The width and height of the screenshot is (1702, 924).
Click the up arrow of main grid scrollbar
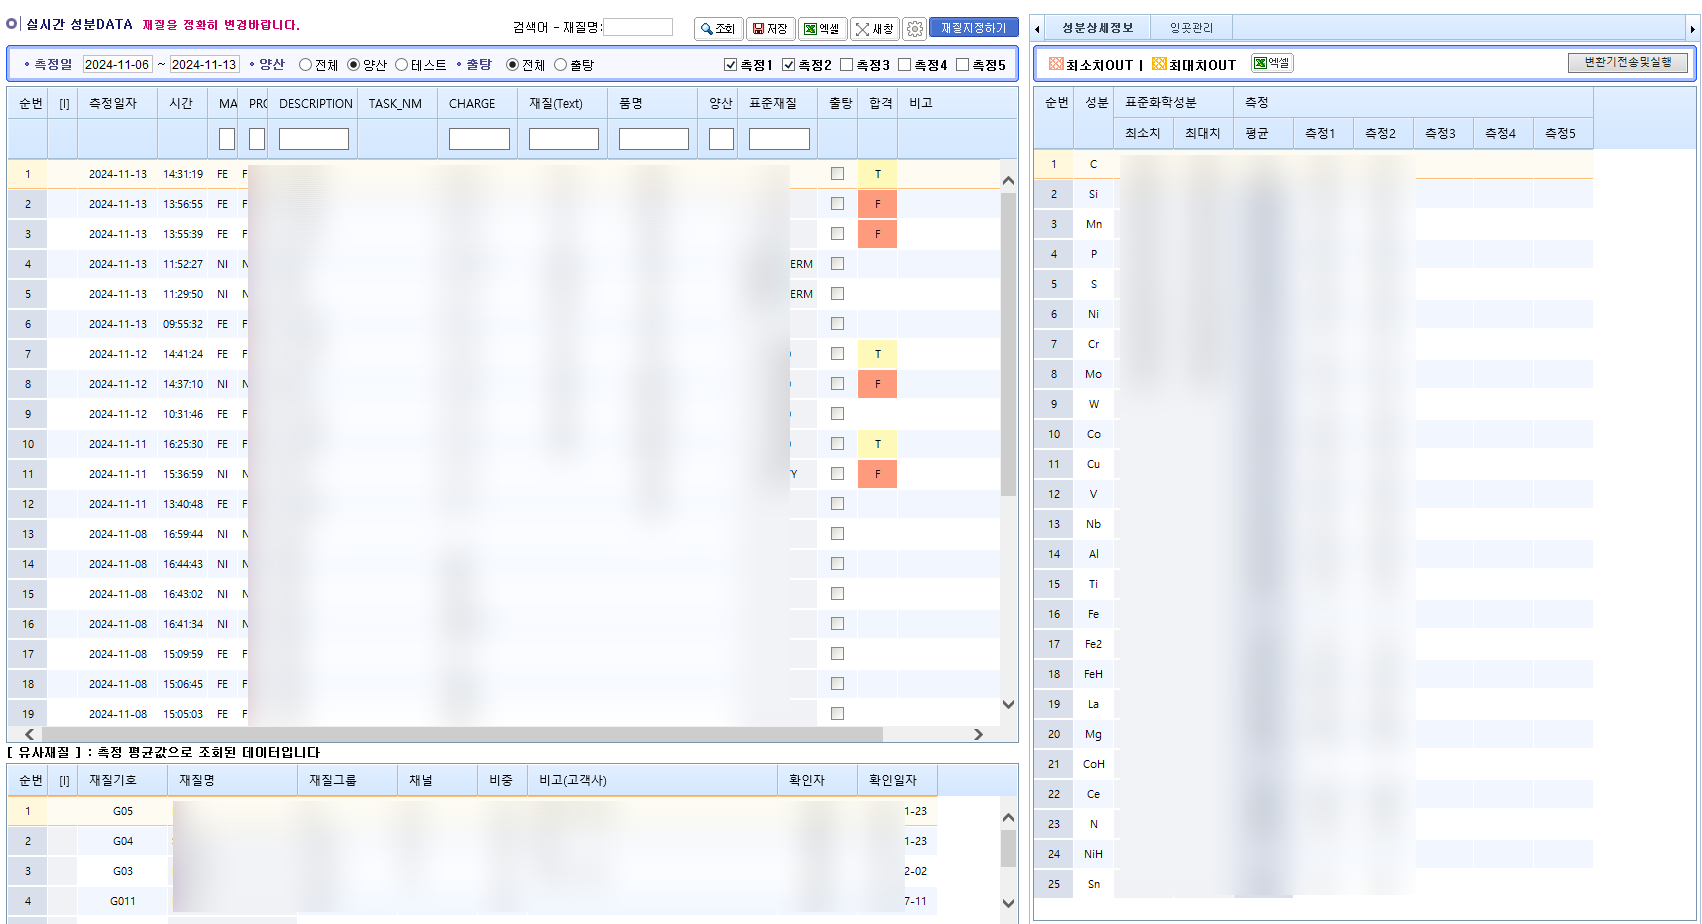(x=1008, y=181)
